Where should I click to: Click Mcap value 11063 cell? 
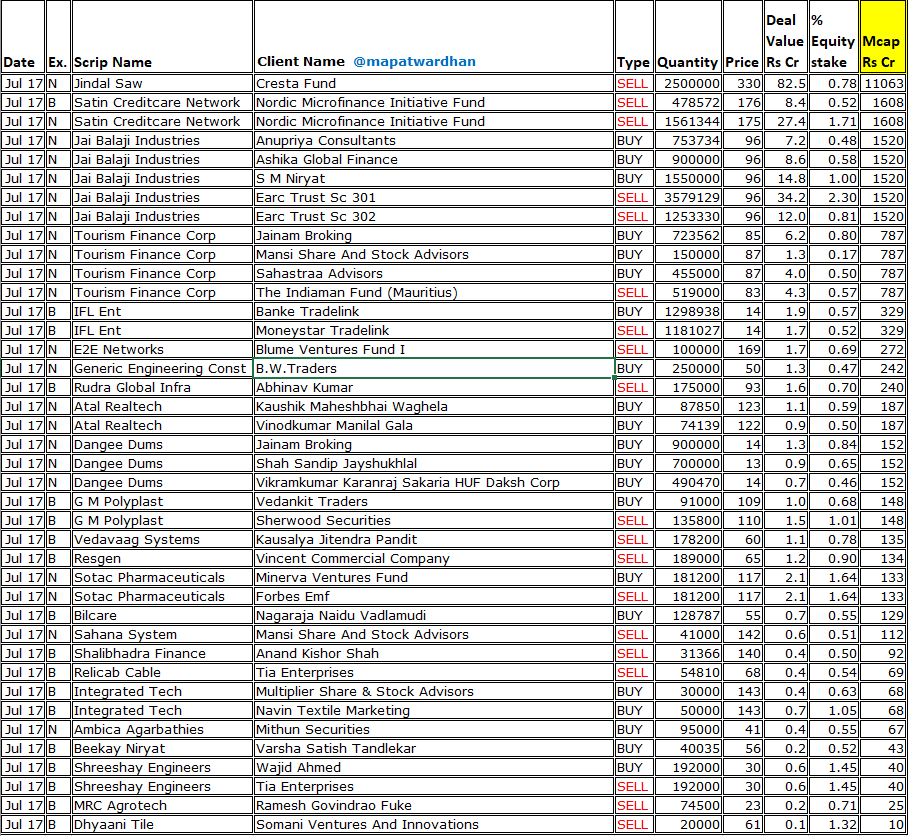(x=883, y=83)
